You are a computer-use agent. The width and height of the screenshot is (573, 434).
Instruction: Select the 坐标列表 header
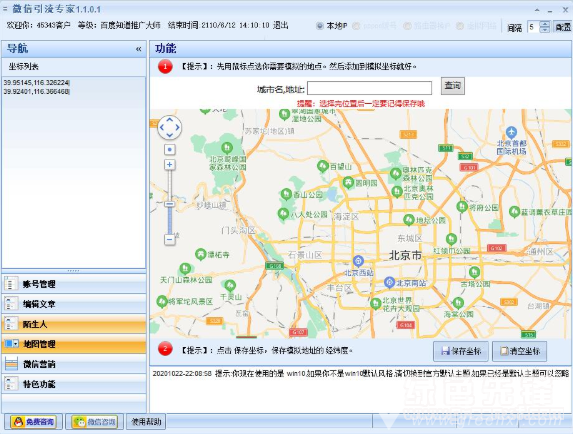point(23,66)
